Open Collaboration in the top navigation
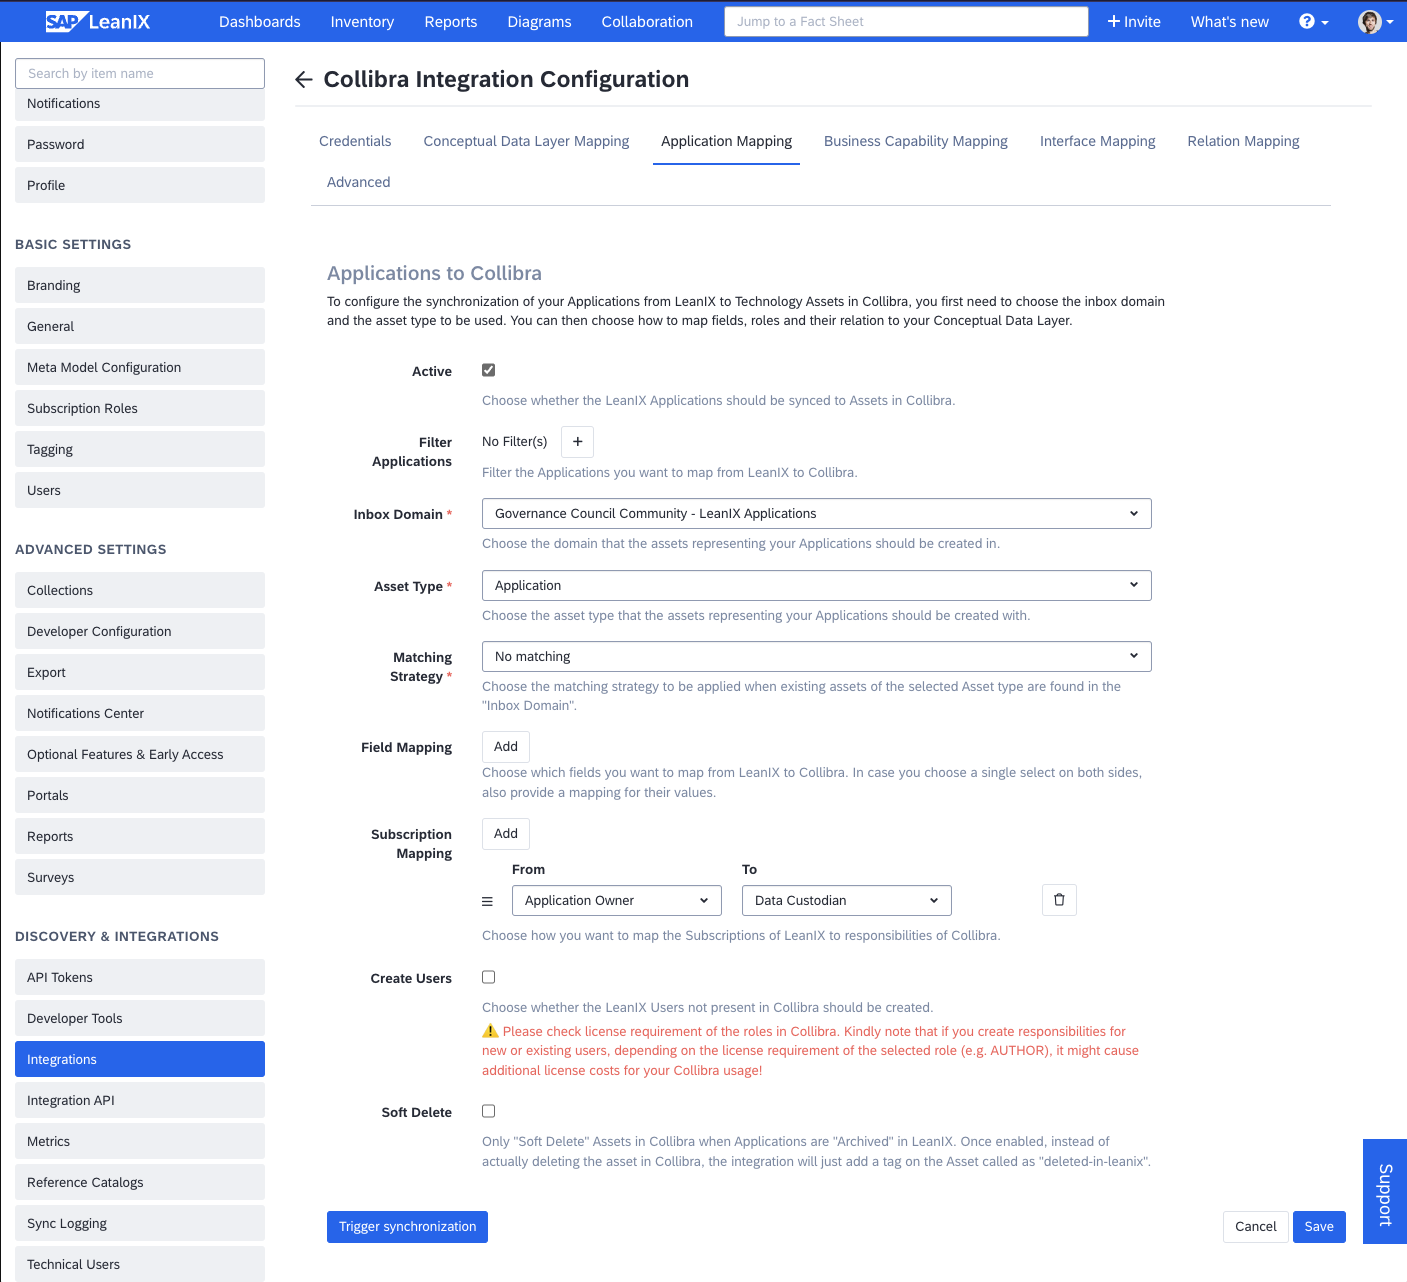The height and width of the screenshot is (1282, 1407). [647, 22]
